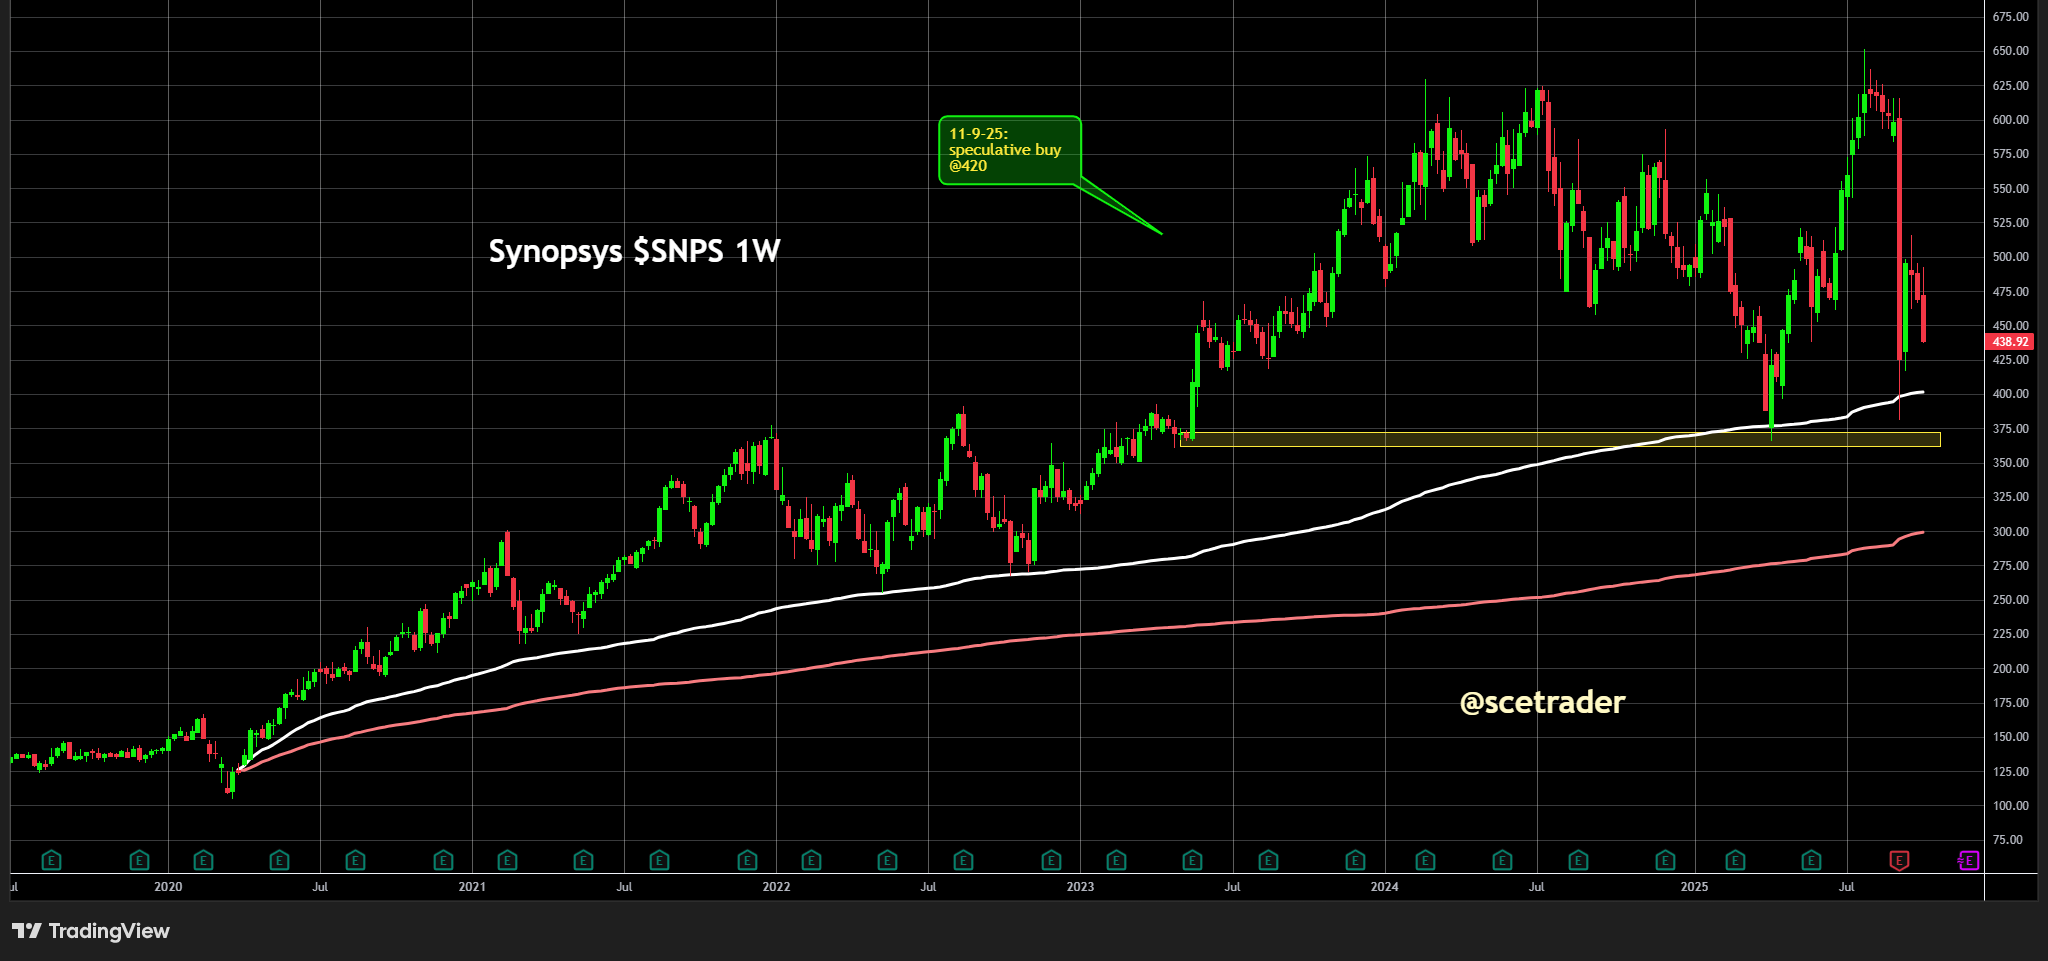Open the TradingView logo link
This screenshot has height=961, width=2048.
click(x=91, y=931)
